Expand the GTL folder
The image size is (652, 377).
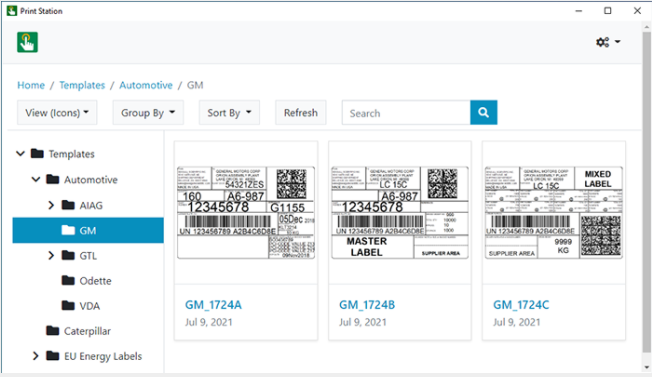(51, 256)
